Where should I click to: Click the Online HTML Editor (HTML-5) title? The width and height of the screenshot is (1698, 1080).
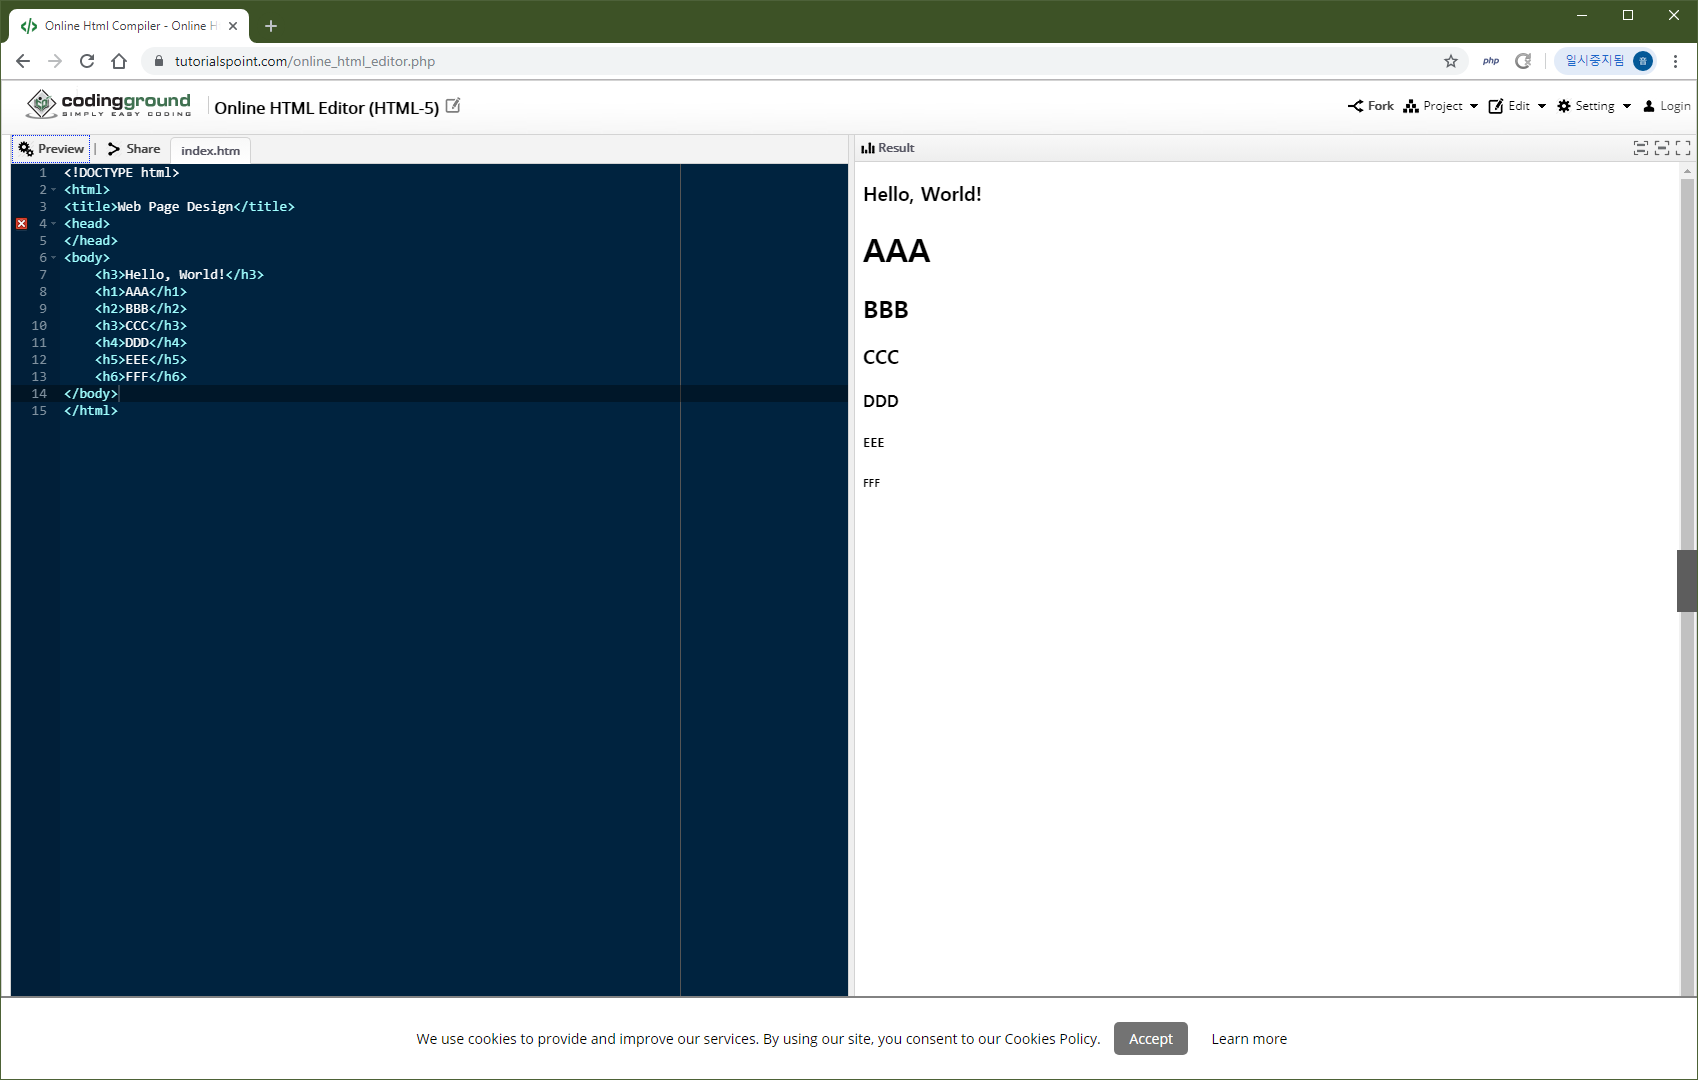pyautogui.click(x=326, y=108)
